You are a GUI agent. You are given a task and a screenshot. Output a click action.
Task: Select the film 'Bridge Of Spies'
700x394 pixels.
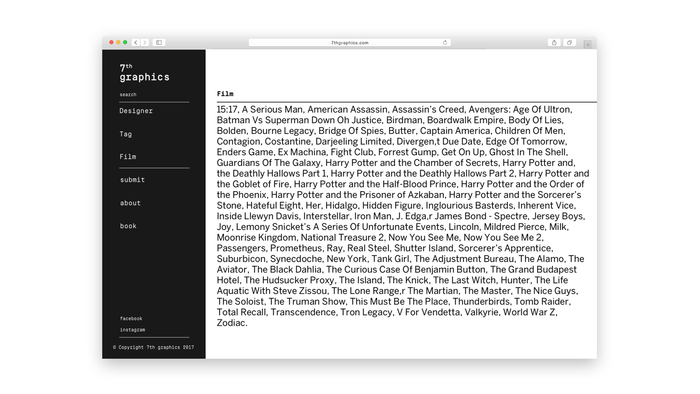point(351,131)
